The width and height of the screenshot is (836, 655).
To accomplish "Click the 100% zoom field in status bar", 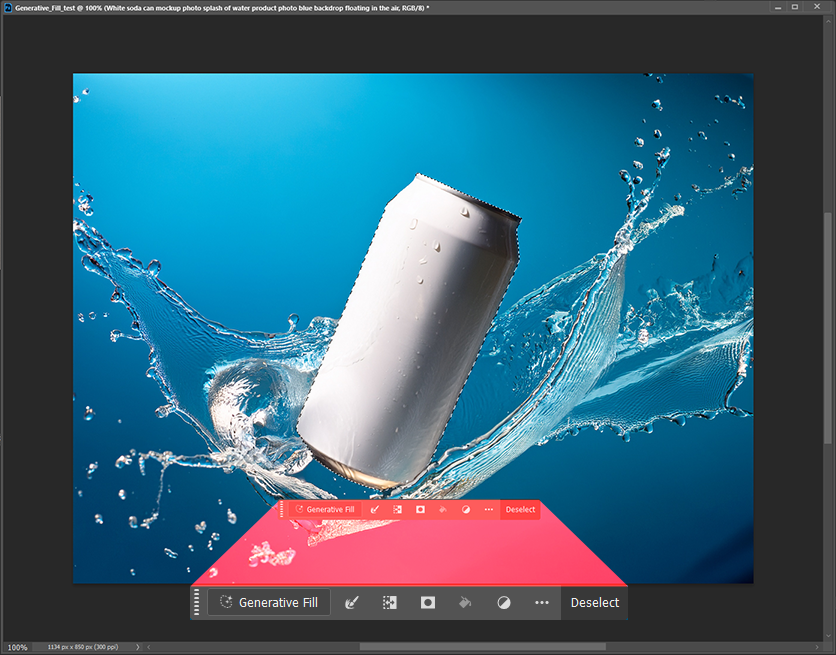I will coord(17,647).
